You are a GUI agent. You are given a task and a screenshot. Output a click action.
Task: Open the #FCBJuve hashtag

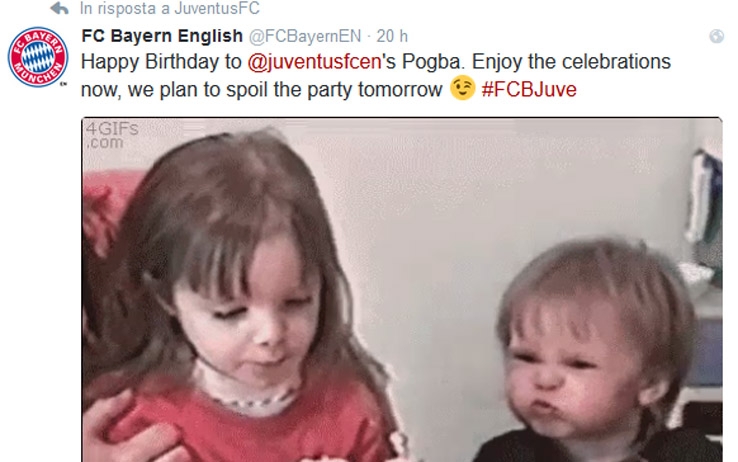(x=529, y=89)
